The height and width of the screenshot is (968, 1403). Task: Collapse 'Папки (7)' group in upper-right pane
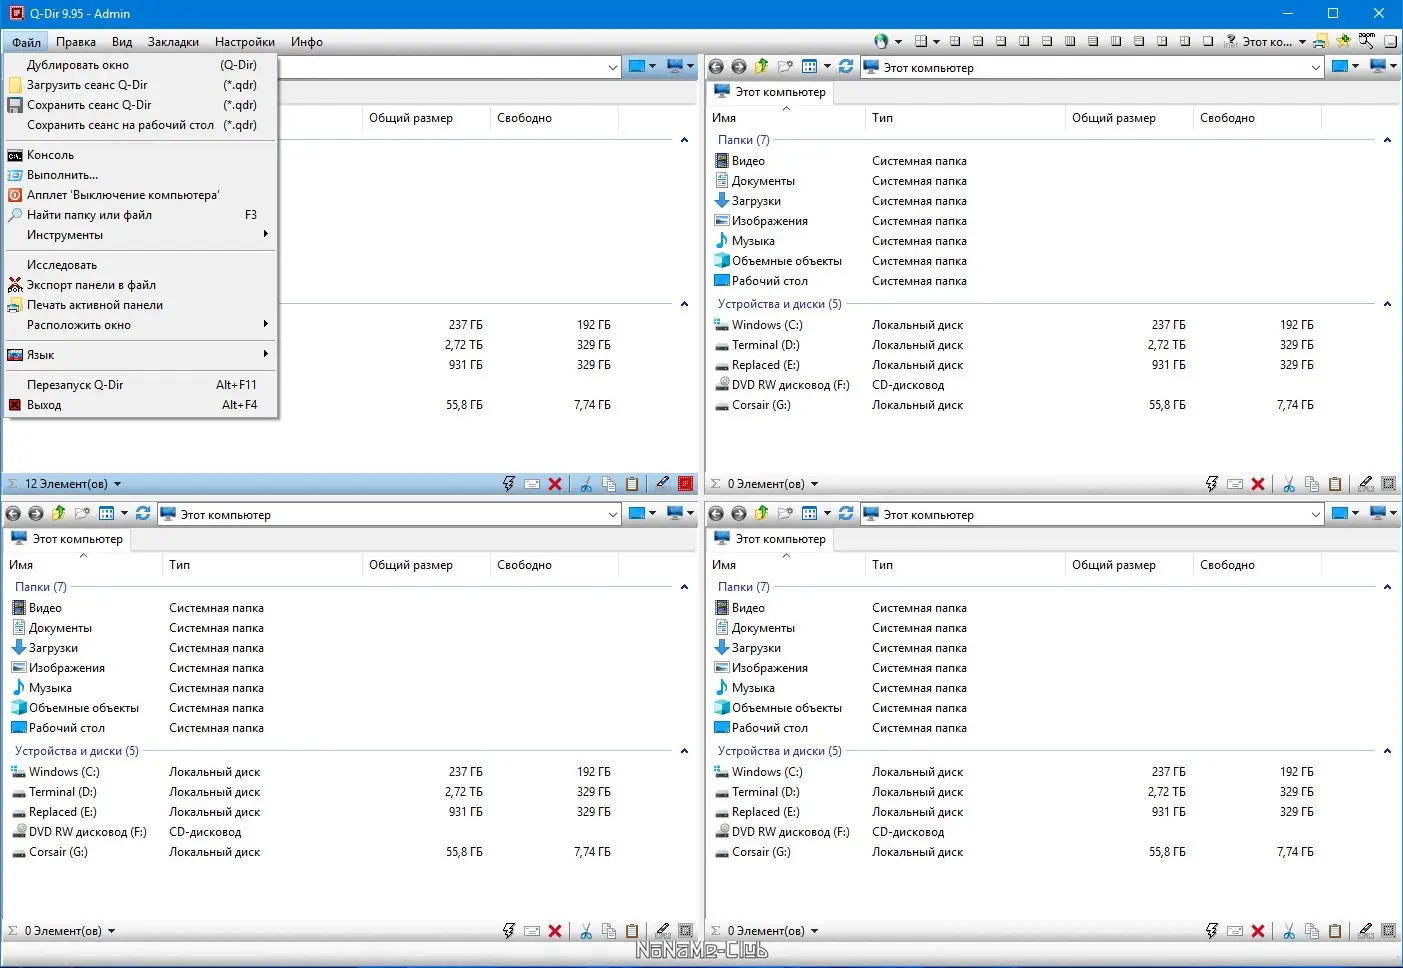(x=1387, y=140)
